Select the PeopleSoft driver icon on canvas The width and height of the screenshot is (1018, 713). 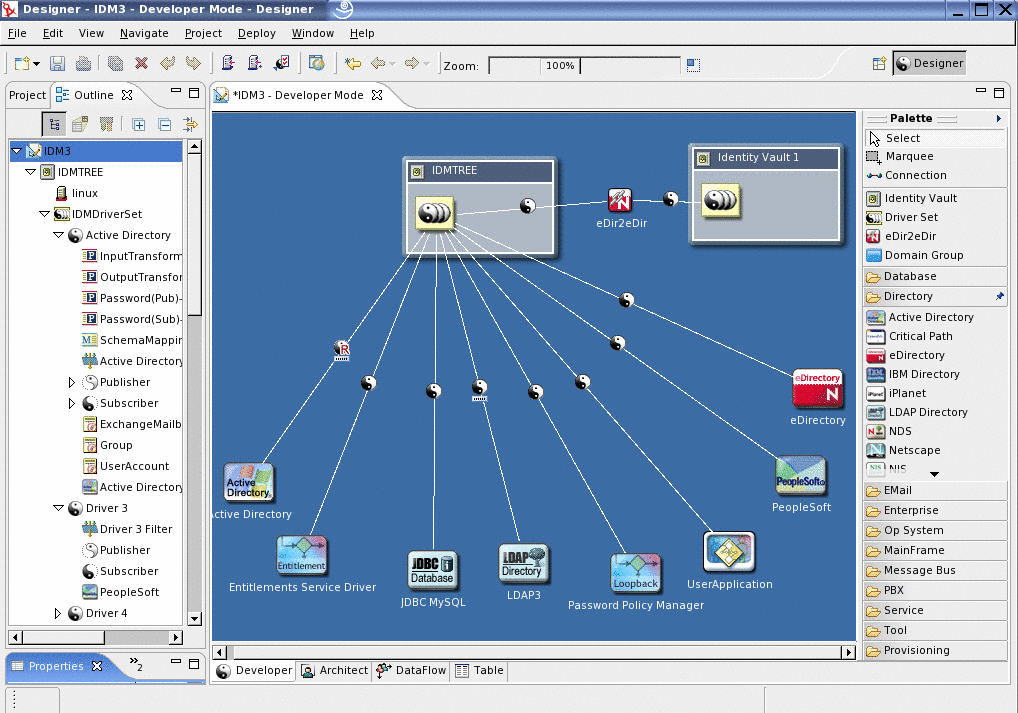[801, 475]
